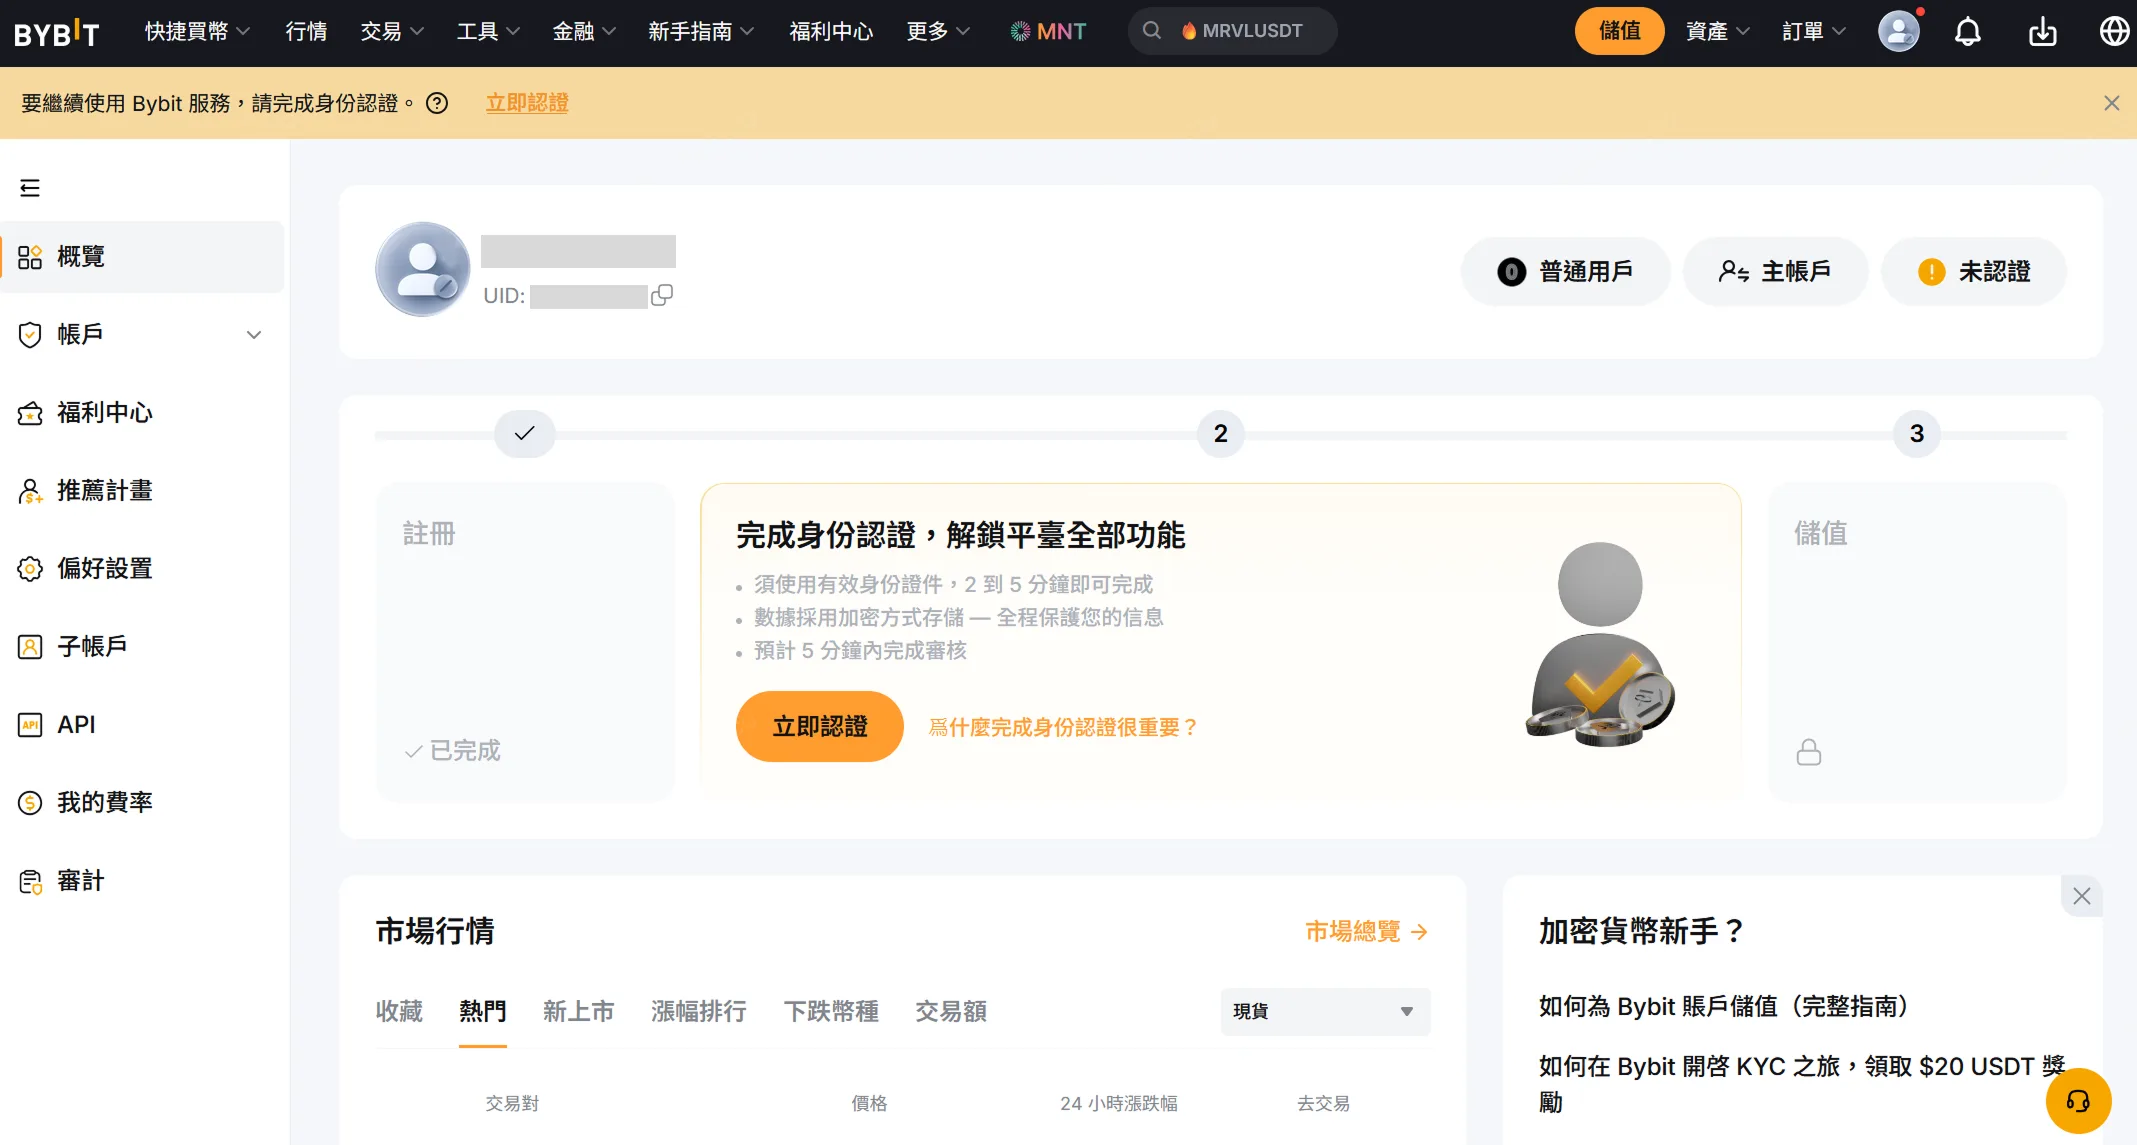Click step 3 progress marker
The height and width of the screenshot is (1145, 2137).
click(1916, 434)
